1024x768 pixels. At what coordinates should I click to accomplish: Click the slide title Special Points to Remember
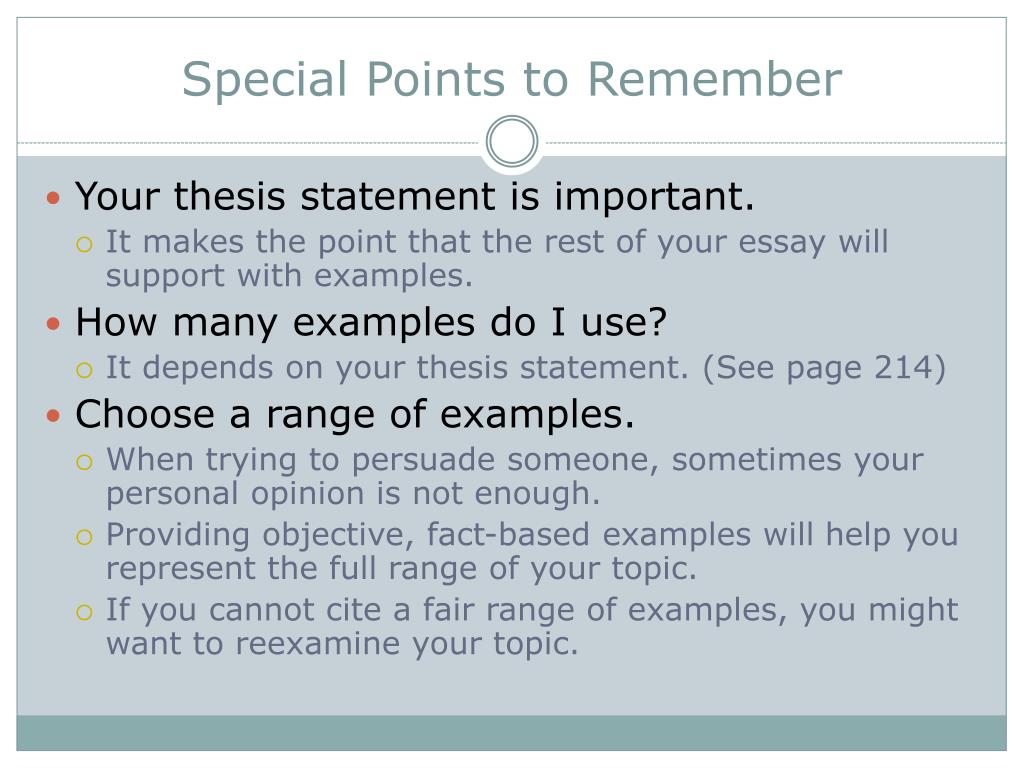point(512,80)
